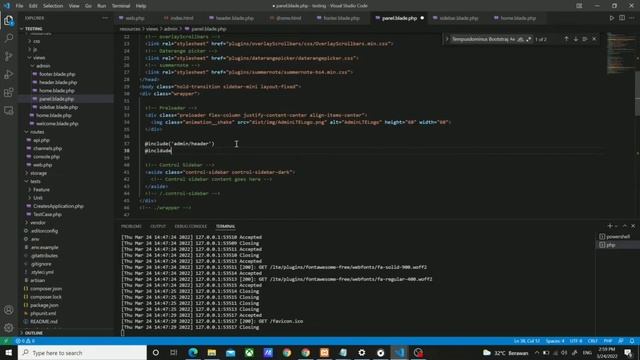The width and height of the screenshot is (640, 360).
Task: Collapse the routes folder
Action: [37, 132]
